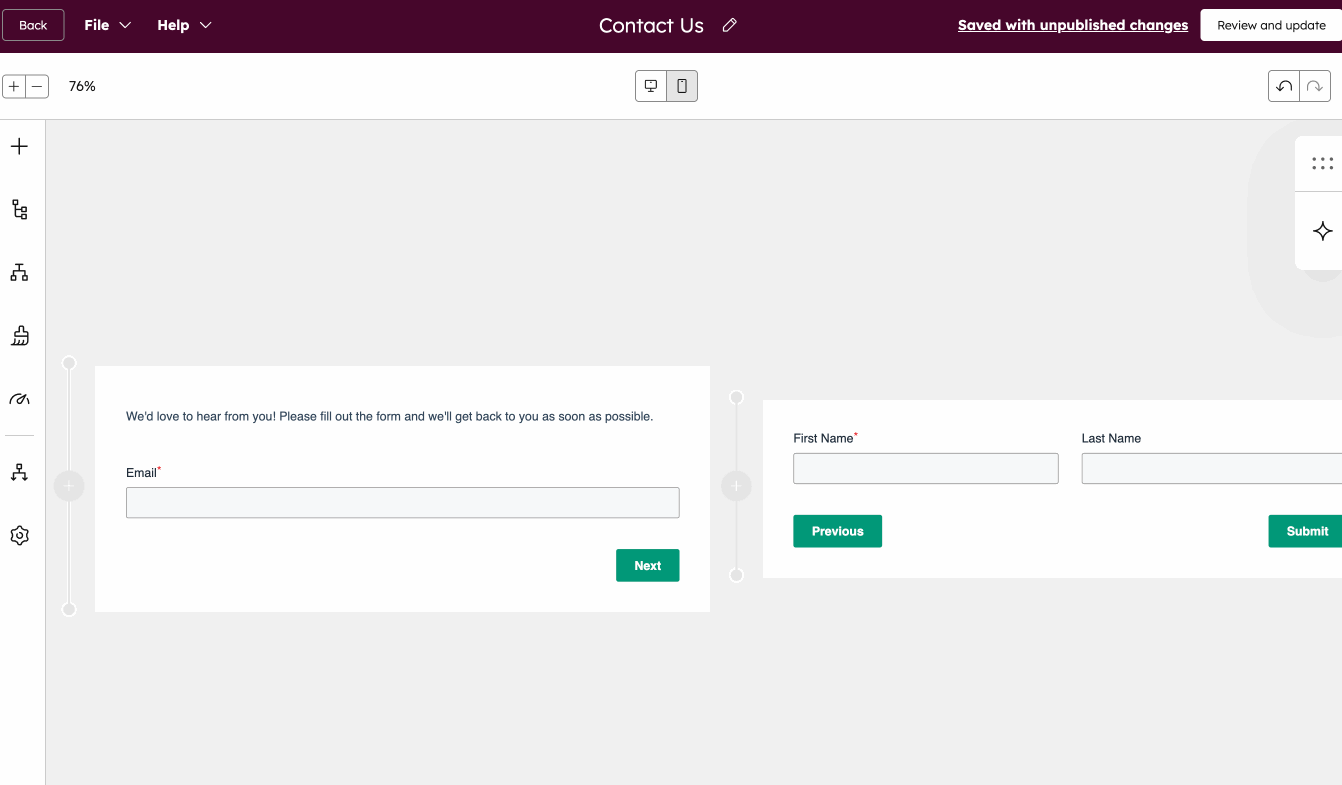Screen dimensions: 1342x785
Task: Open the logic workflow panel
Action: (19, 471)
